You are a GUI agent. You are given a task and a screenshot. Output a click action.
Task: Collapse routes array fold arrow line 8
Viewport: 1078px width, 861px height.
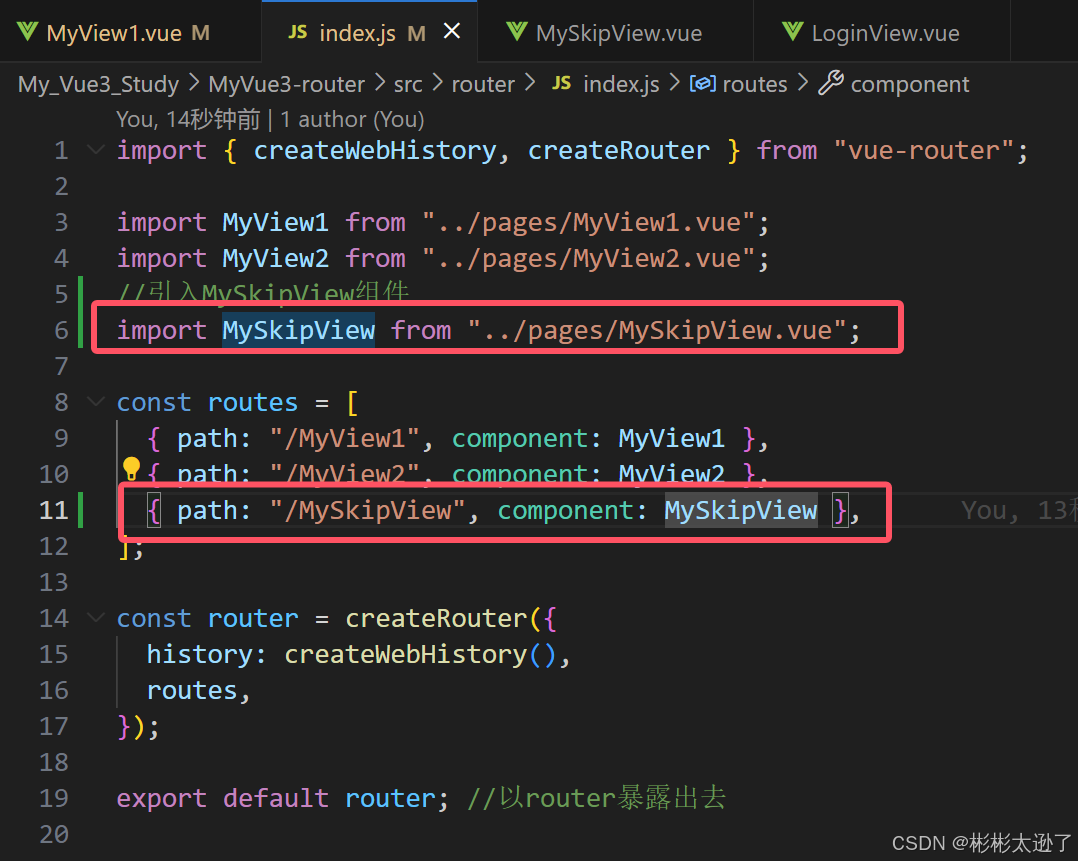pos(96,401)
